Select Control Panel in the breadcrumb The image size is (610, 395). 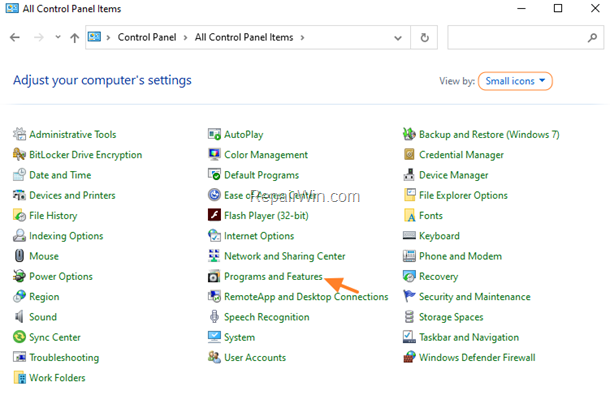(147, 37)
